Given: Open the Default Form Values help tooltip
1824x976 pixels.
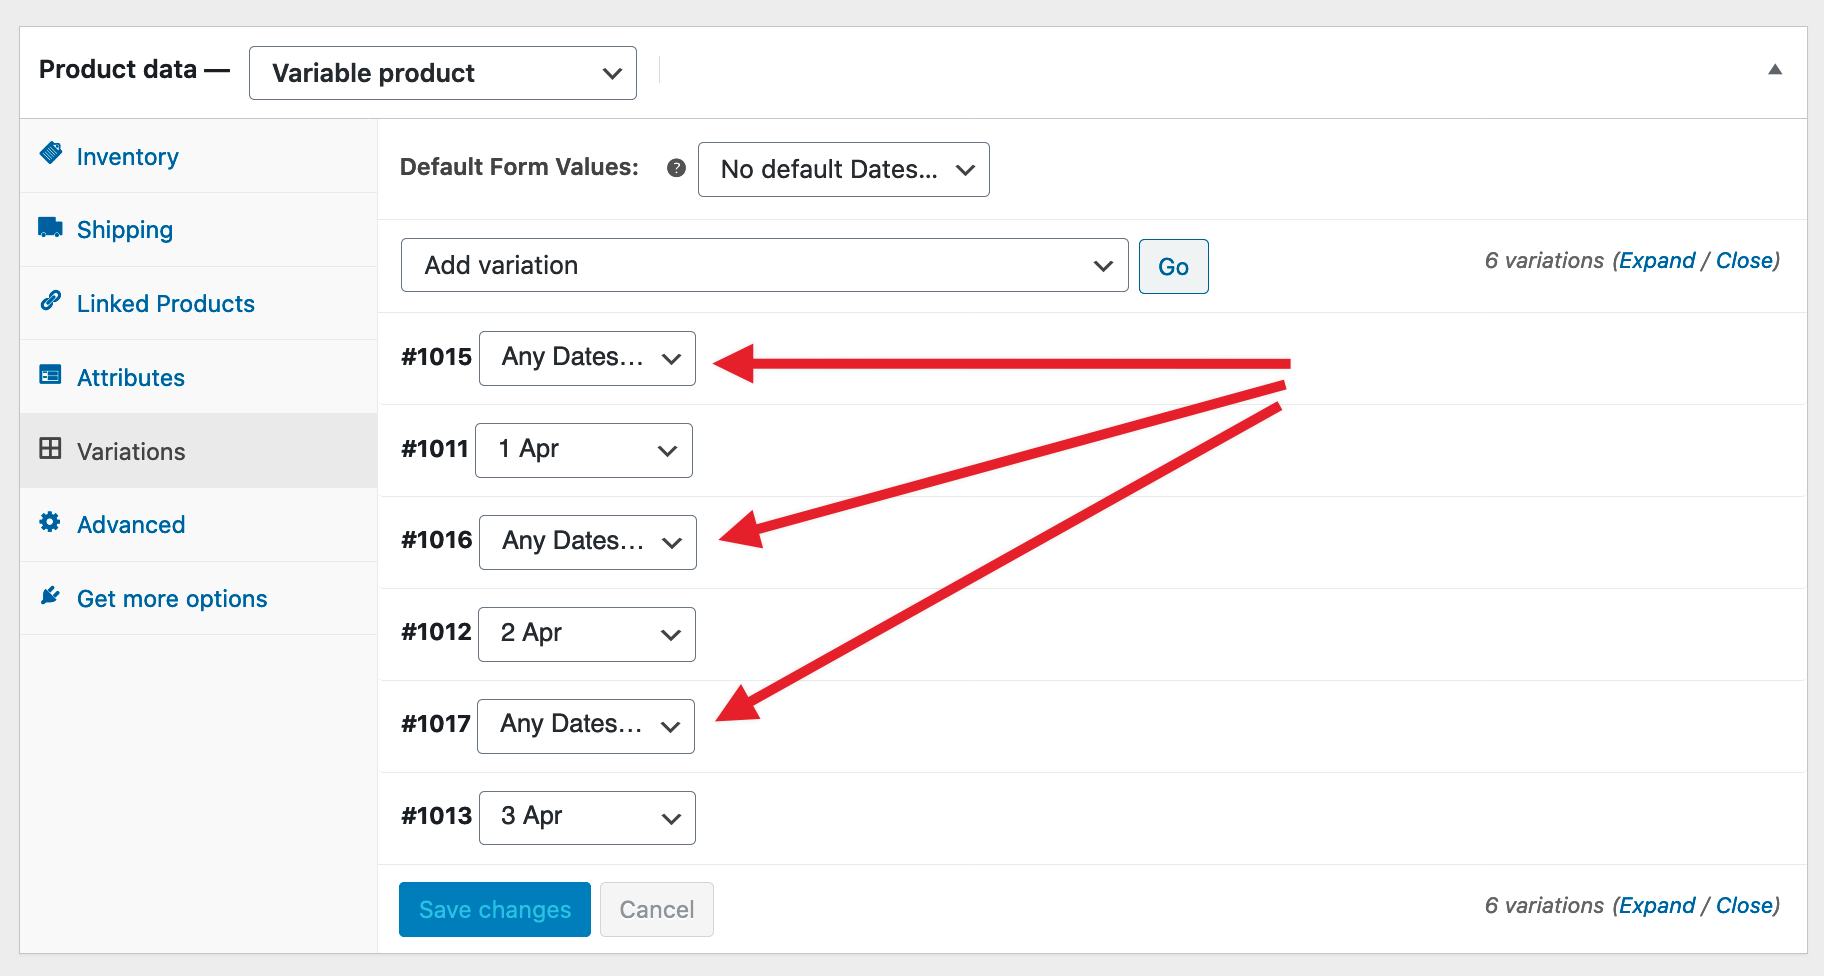Looking at the screenshot, I should point(676,168).
